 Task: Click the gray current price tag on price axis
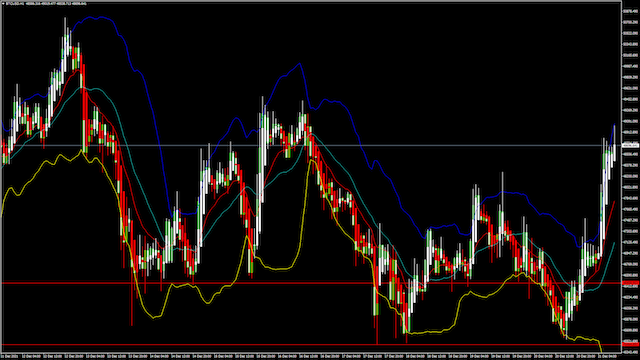click(631, 145)
